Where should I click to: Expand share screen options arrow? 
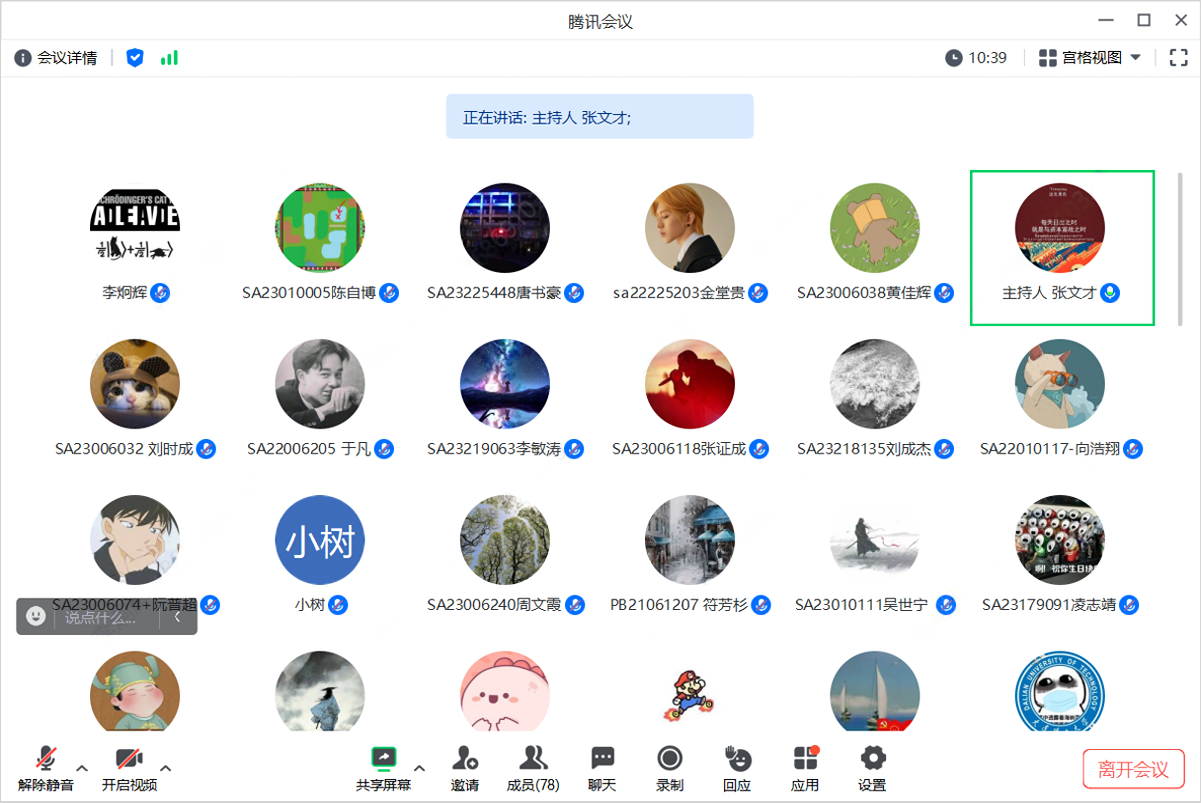(x=420, y=768)
